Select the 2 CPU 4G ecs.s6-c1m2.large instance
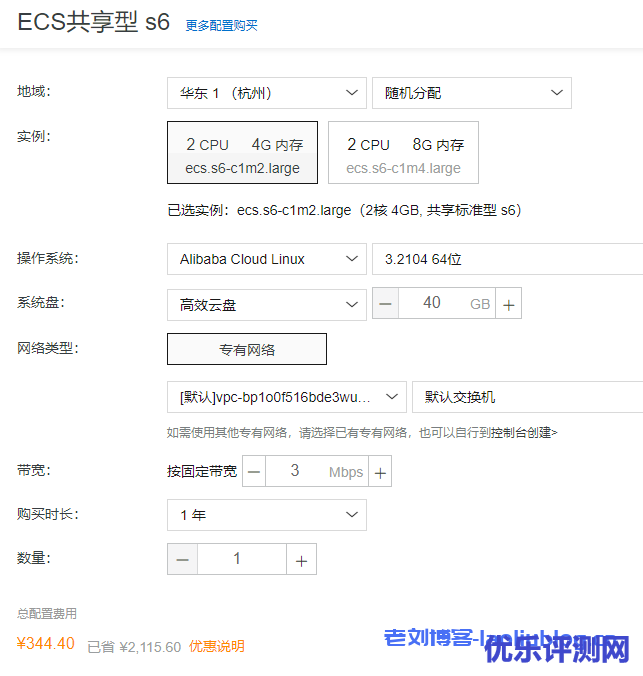Image resolution: width=643 pixels, height=676 pixels. point(242,153)
